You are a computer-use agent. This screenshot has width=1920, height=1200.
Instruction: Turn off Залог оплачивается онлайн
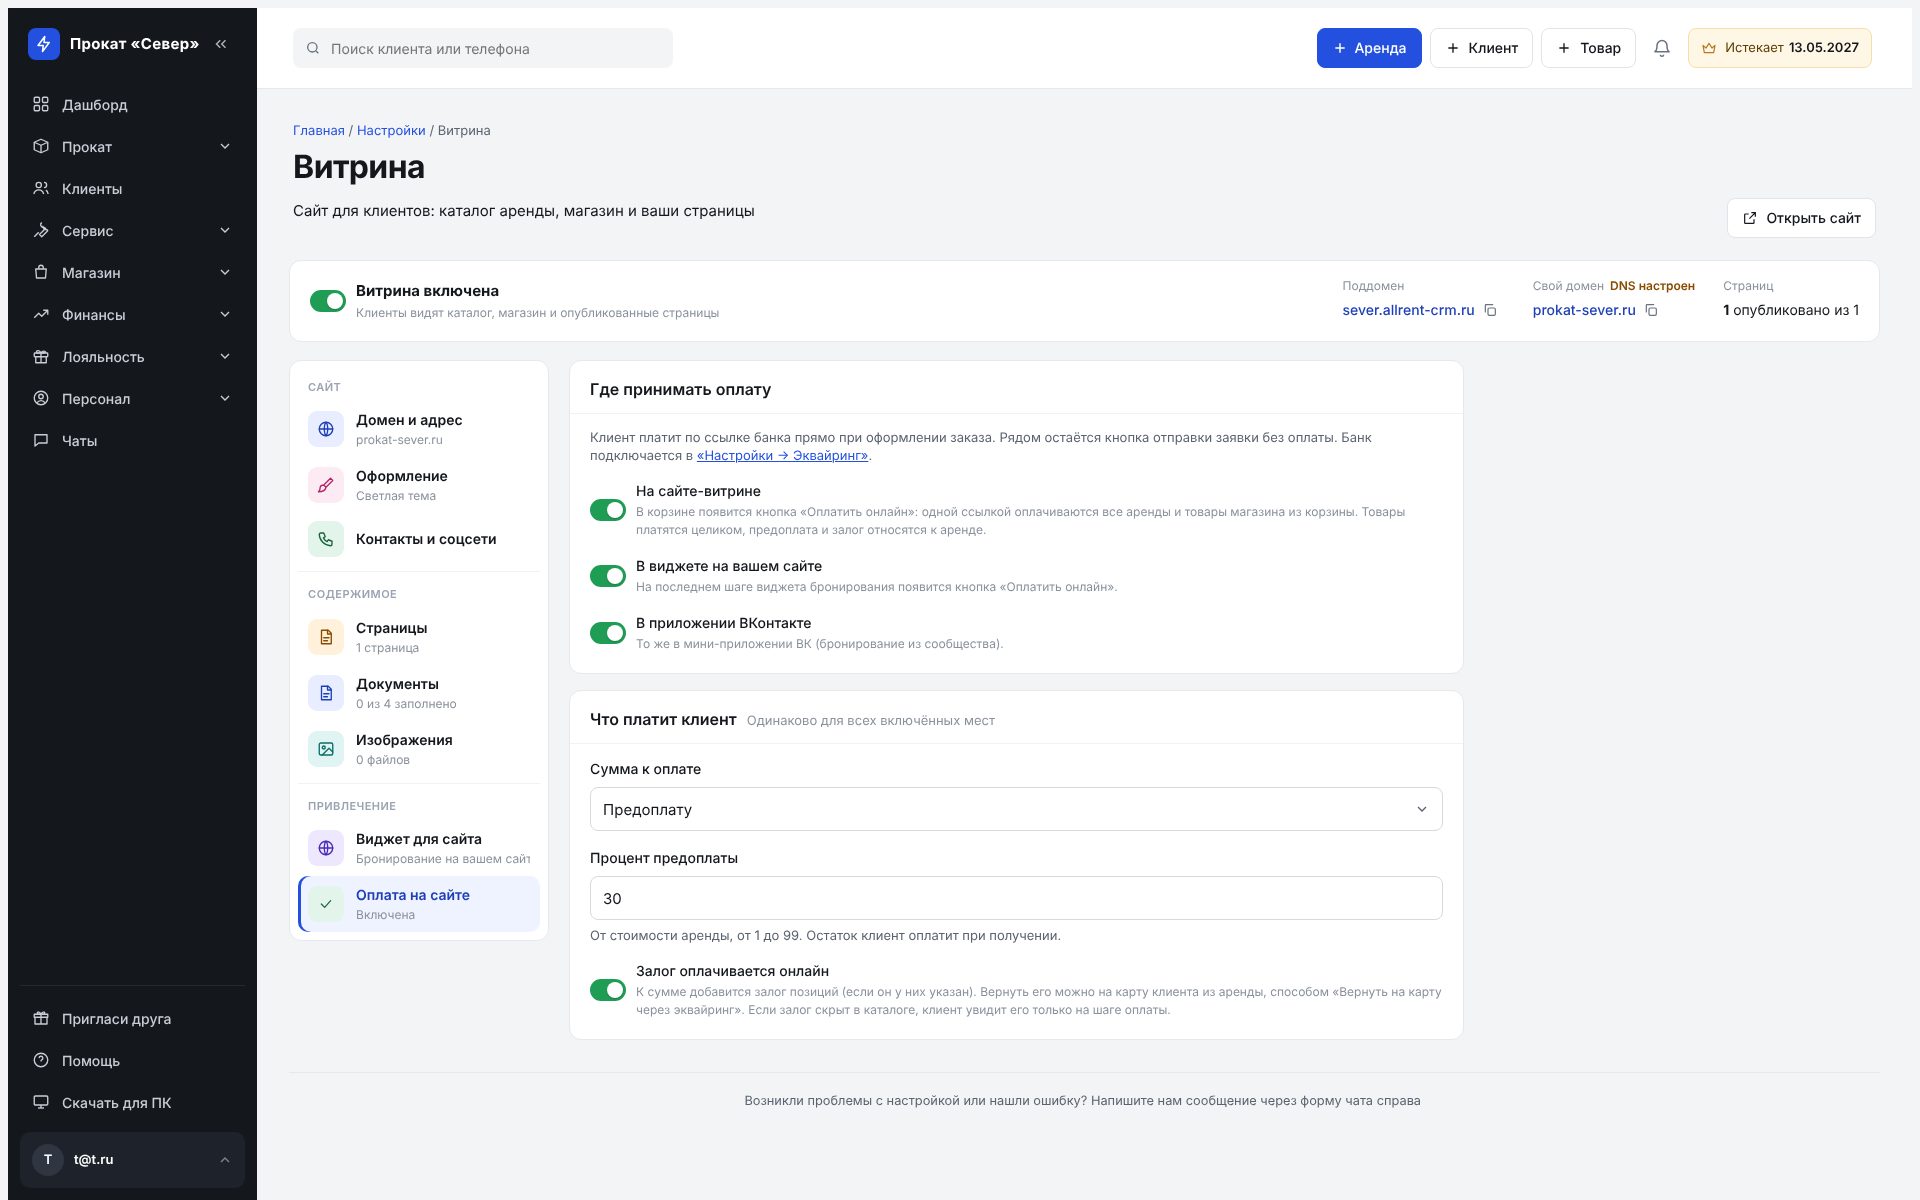607,990
